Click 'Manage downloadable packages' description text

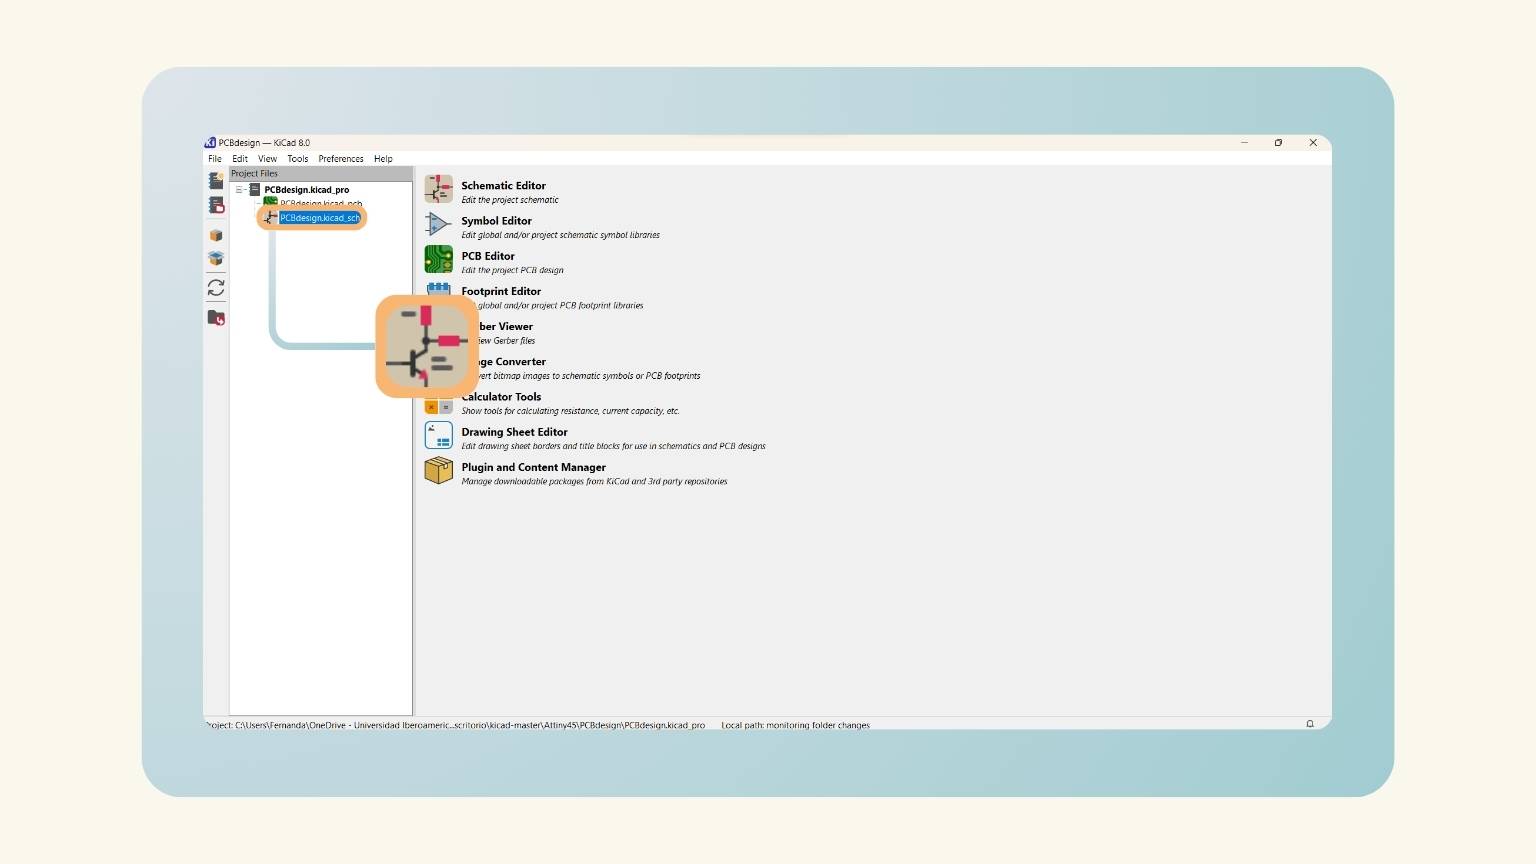pyautogui.click(x=594, y=481)
